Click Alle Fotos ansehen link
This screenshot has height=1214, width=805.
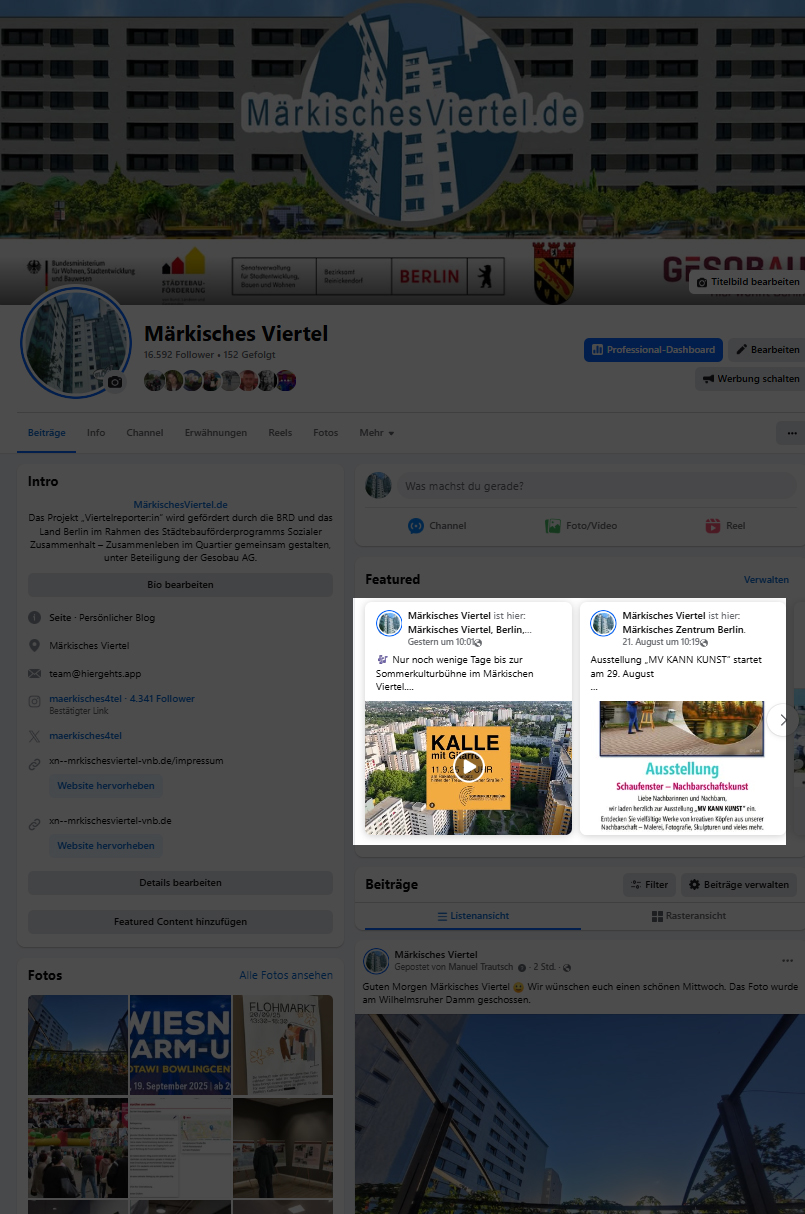pos(286,975)
